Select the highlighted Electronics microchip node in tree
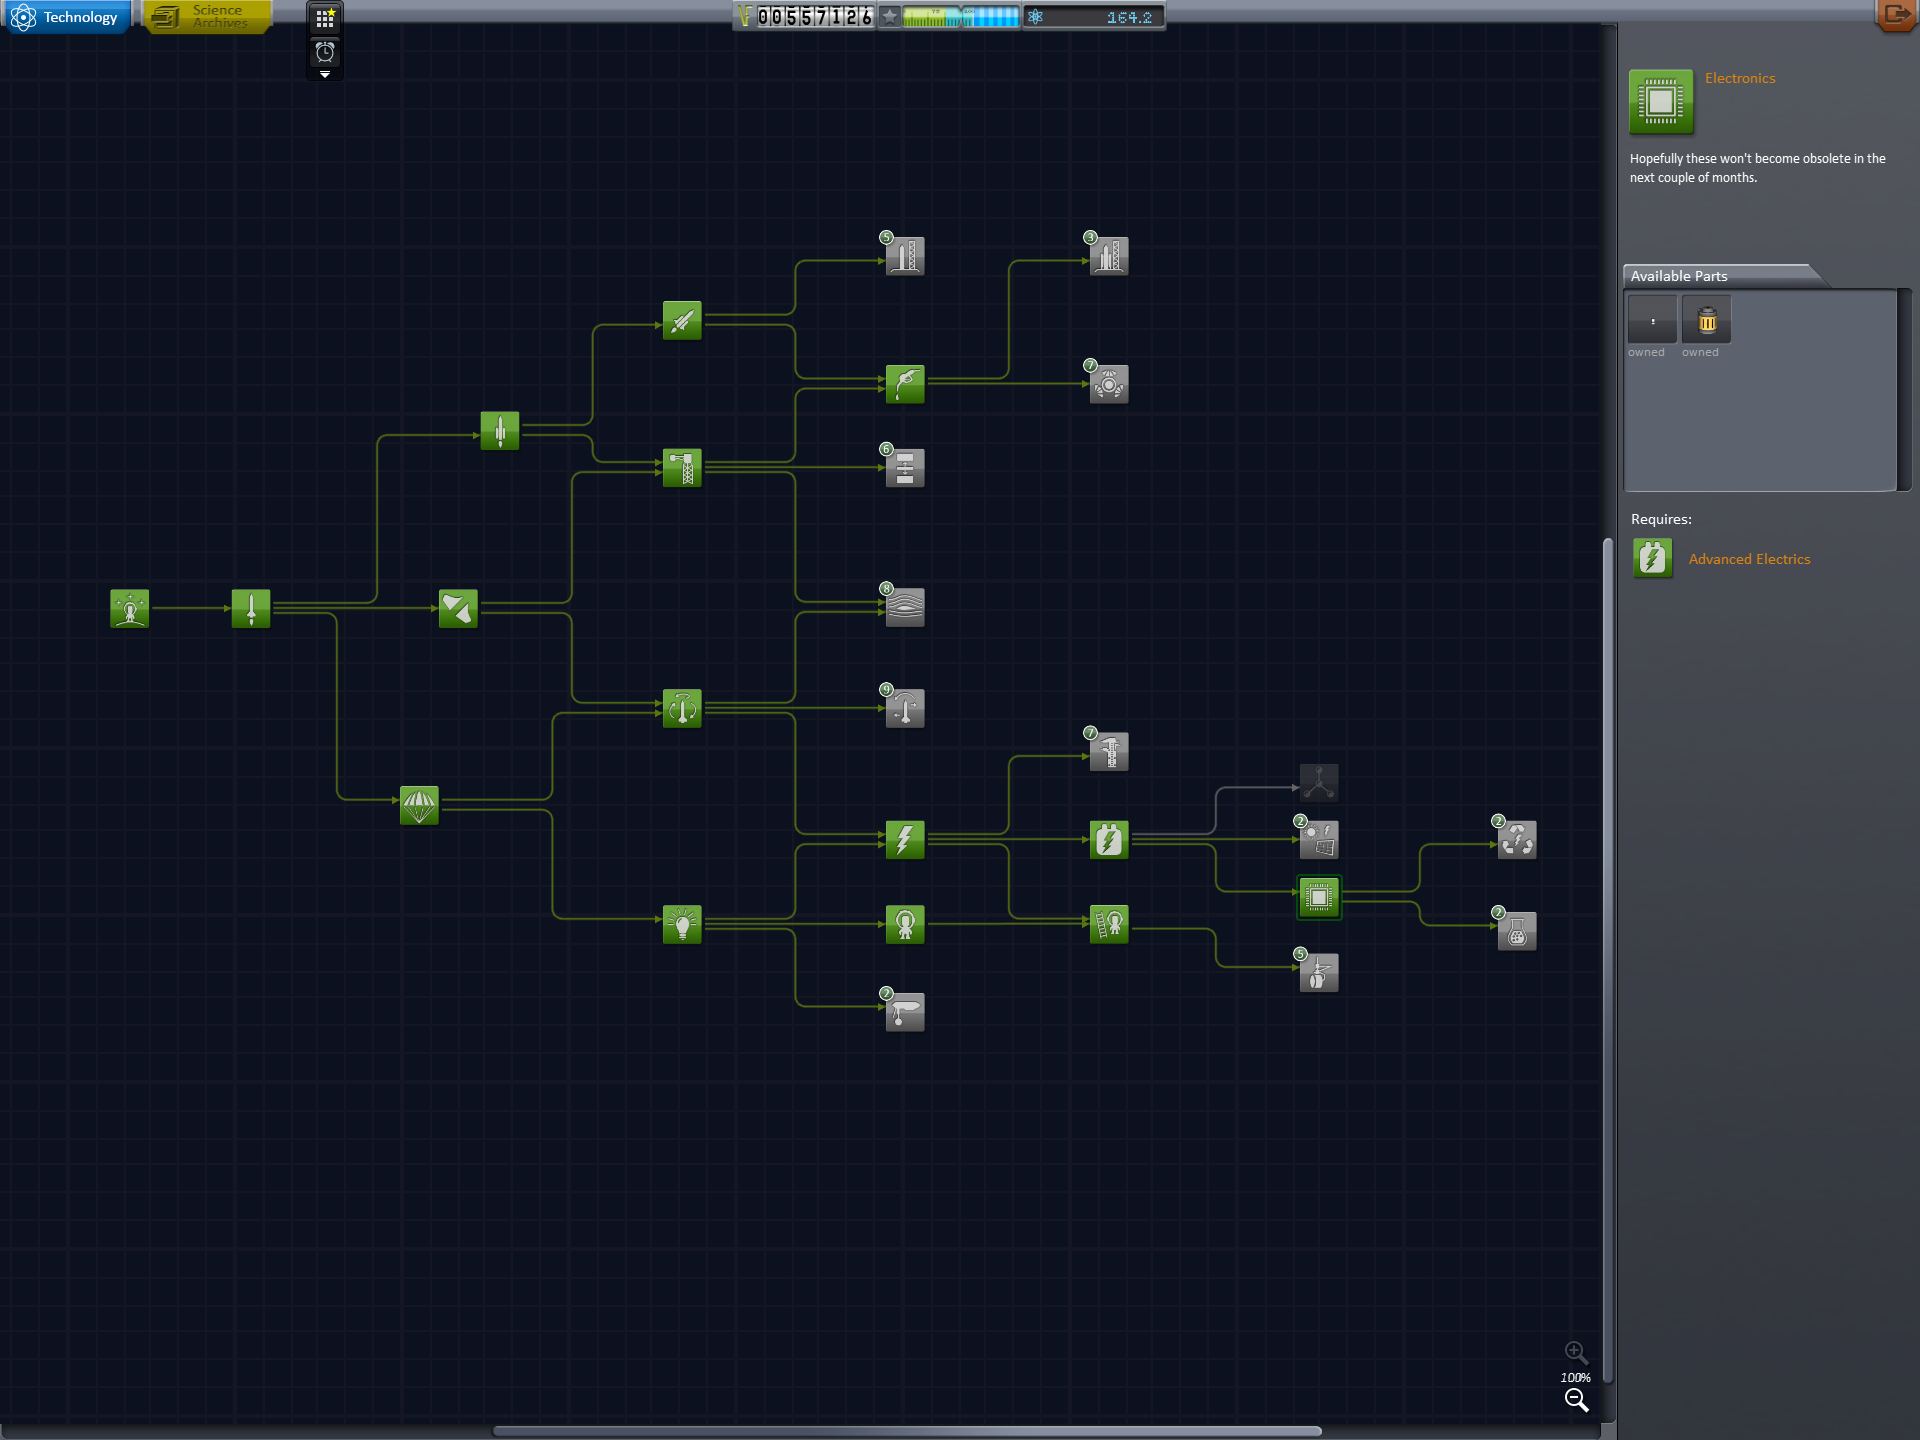This screenshot has height=1440, width=1920. (1319, 898)
